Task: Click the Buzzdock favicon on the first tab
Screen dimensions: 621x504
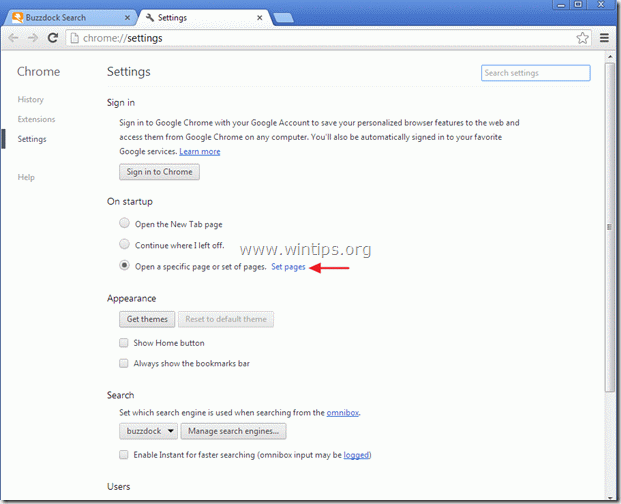Action: [17, 18]
